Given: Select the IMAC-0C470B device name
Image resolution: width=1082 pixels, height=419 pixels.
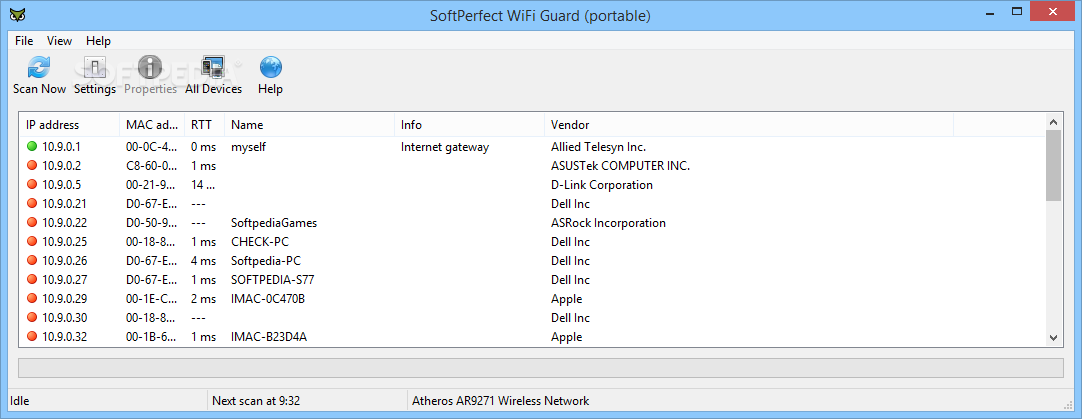Looking at the screenshot, I should 268,299.
